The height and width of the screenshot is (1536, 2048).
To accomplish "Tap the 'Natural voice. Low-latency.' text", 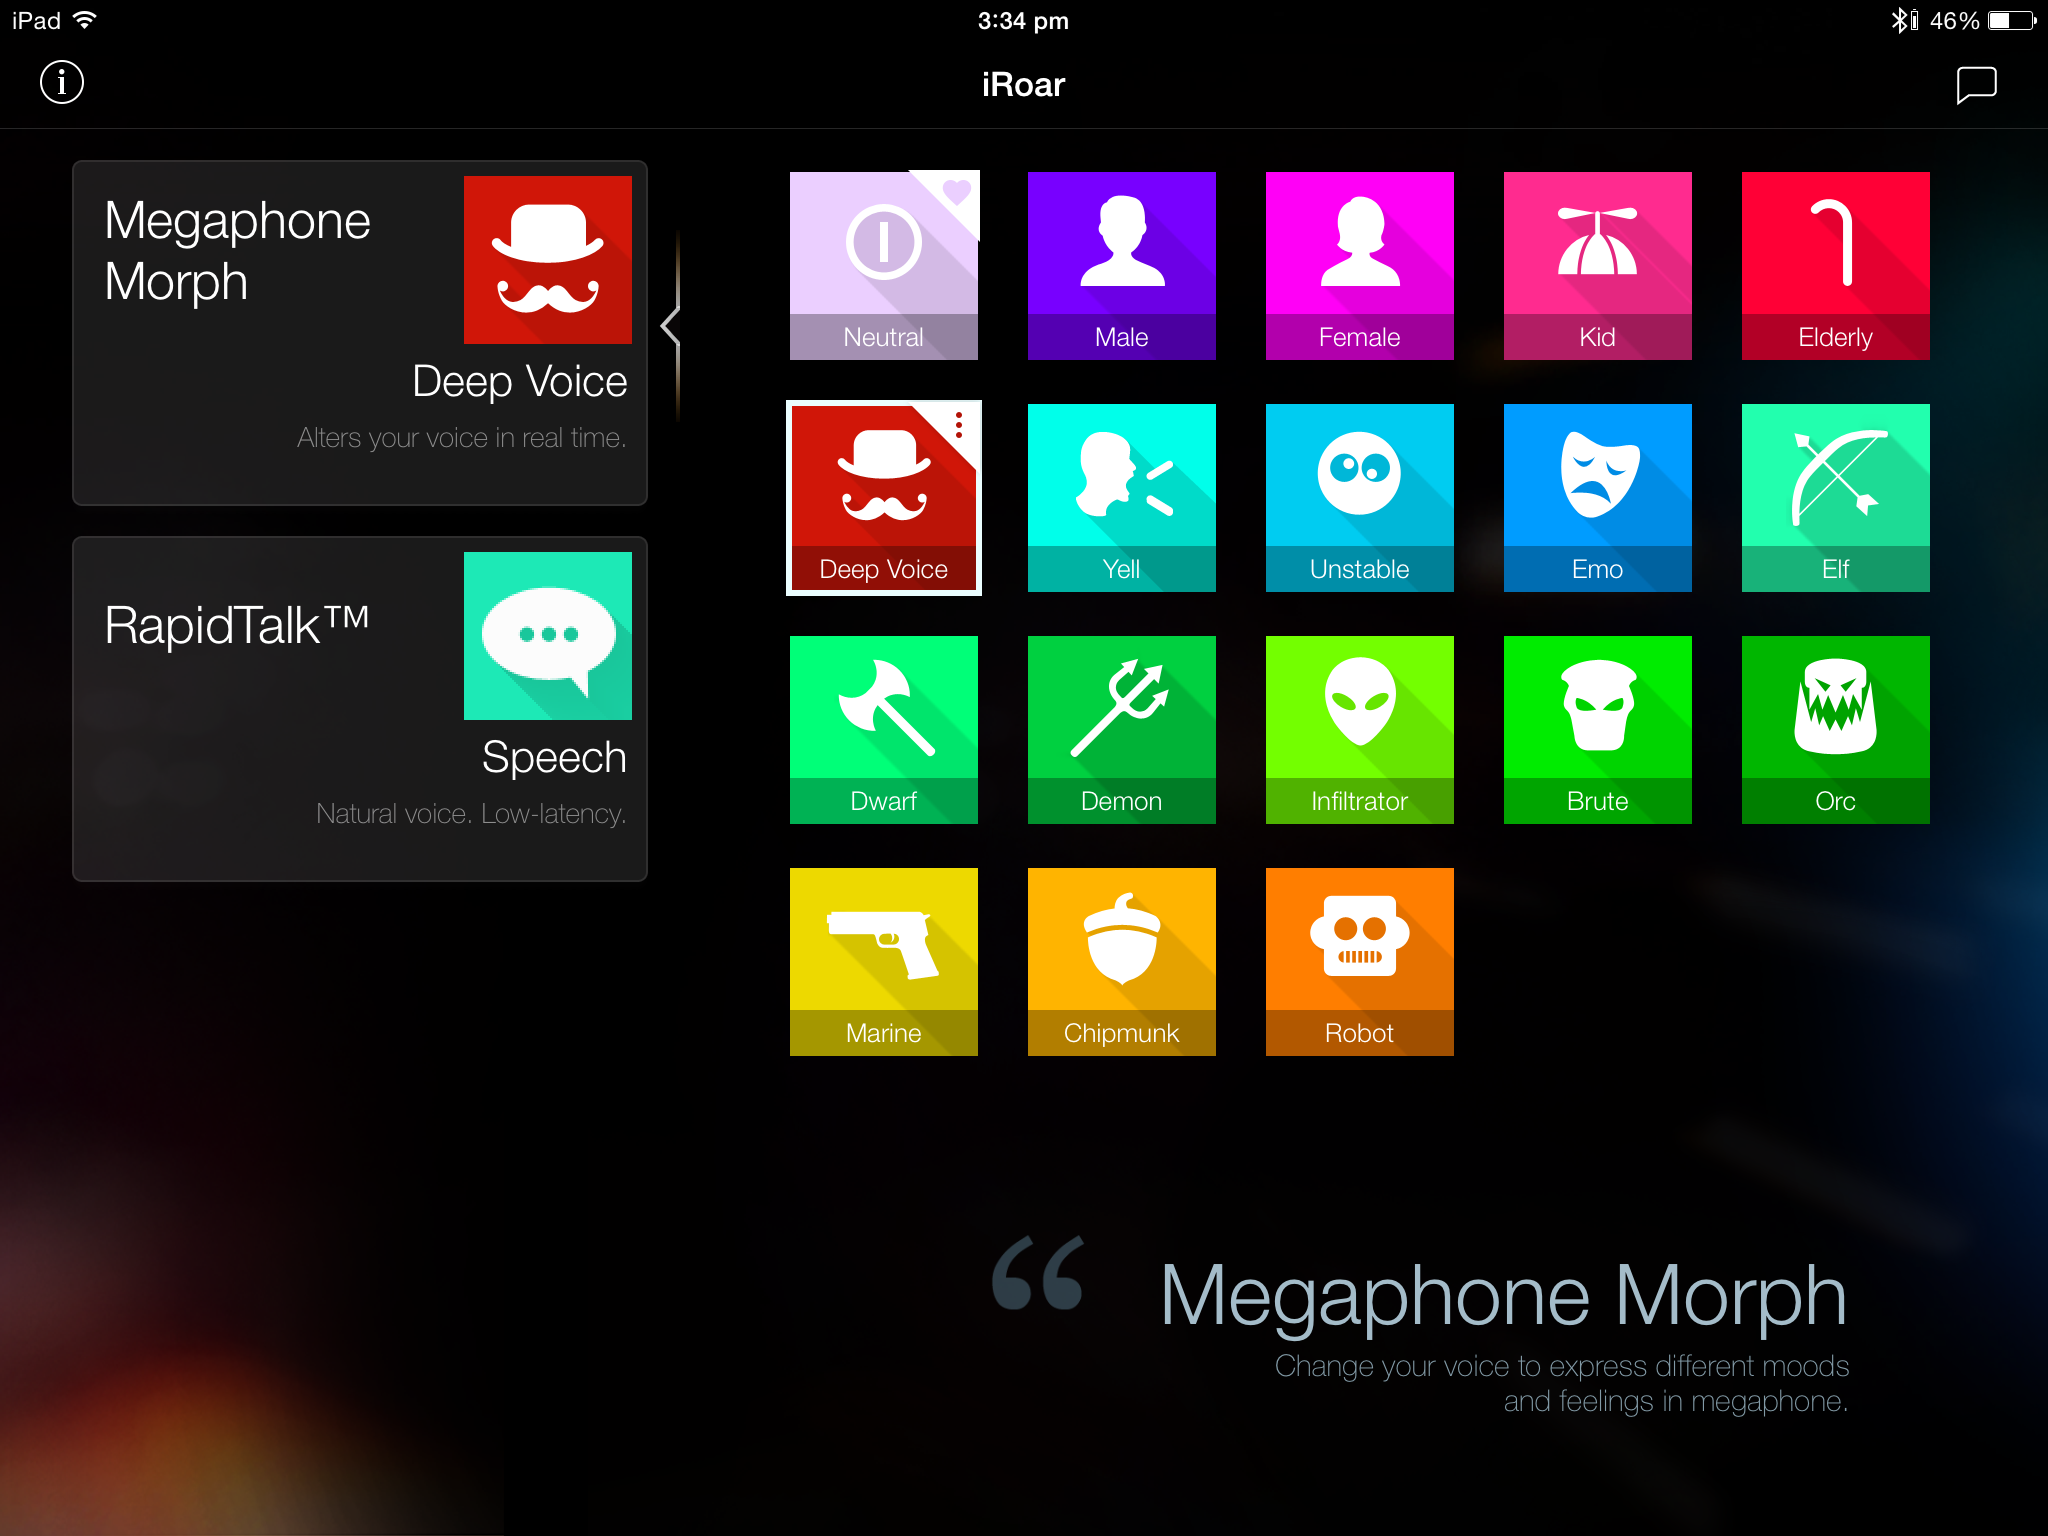I will pyautogui.click(x=471, y=814).
